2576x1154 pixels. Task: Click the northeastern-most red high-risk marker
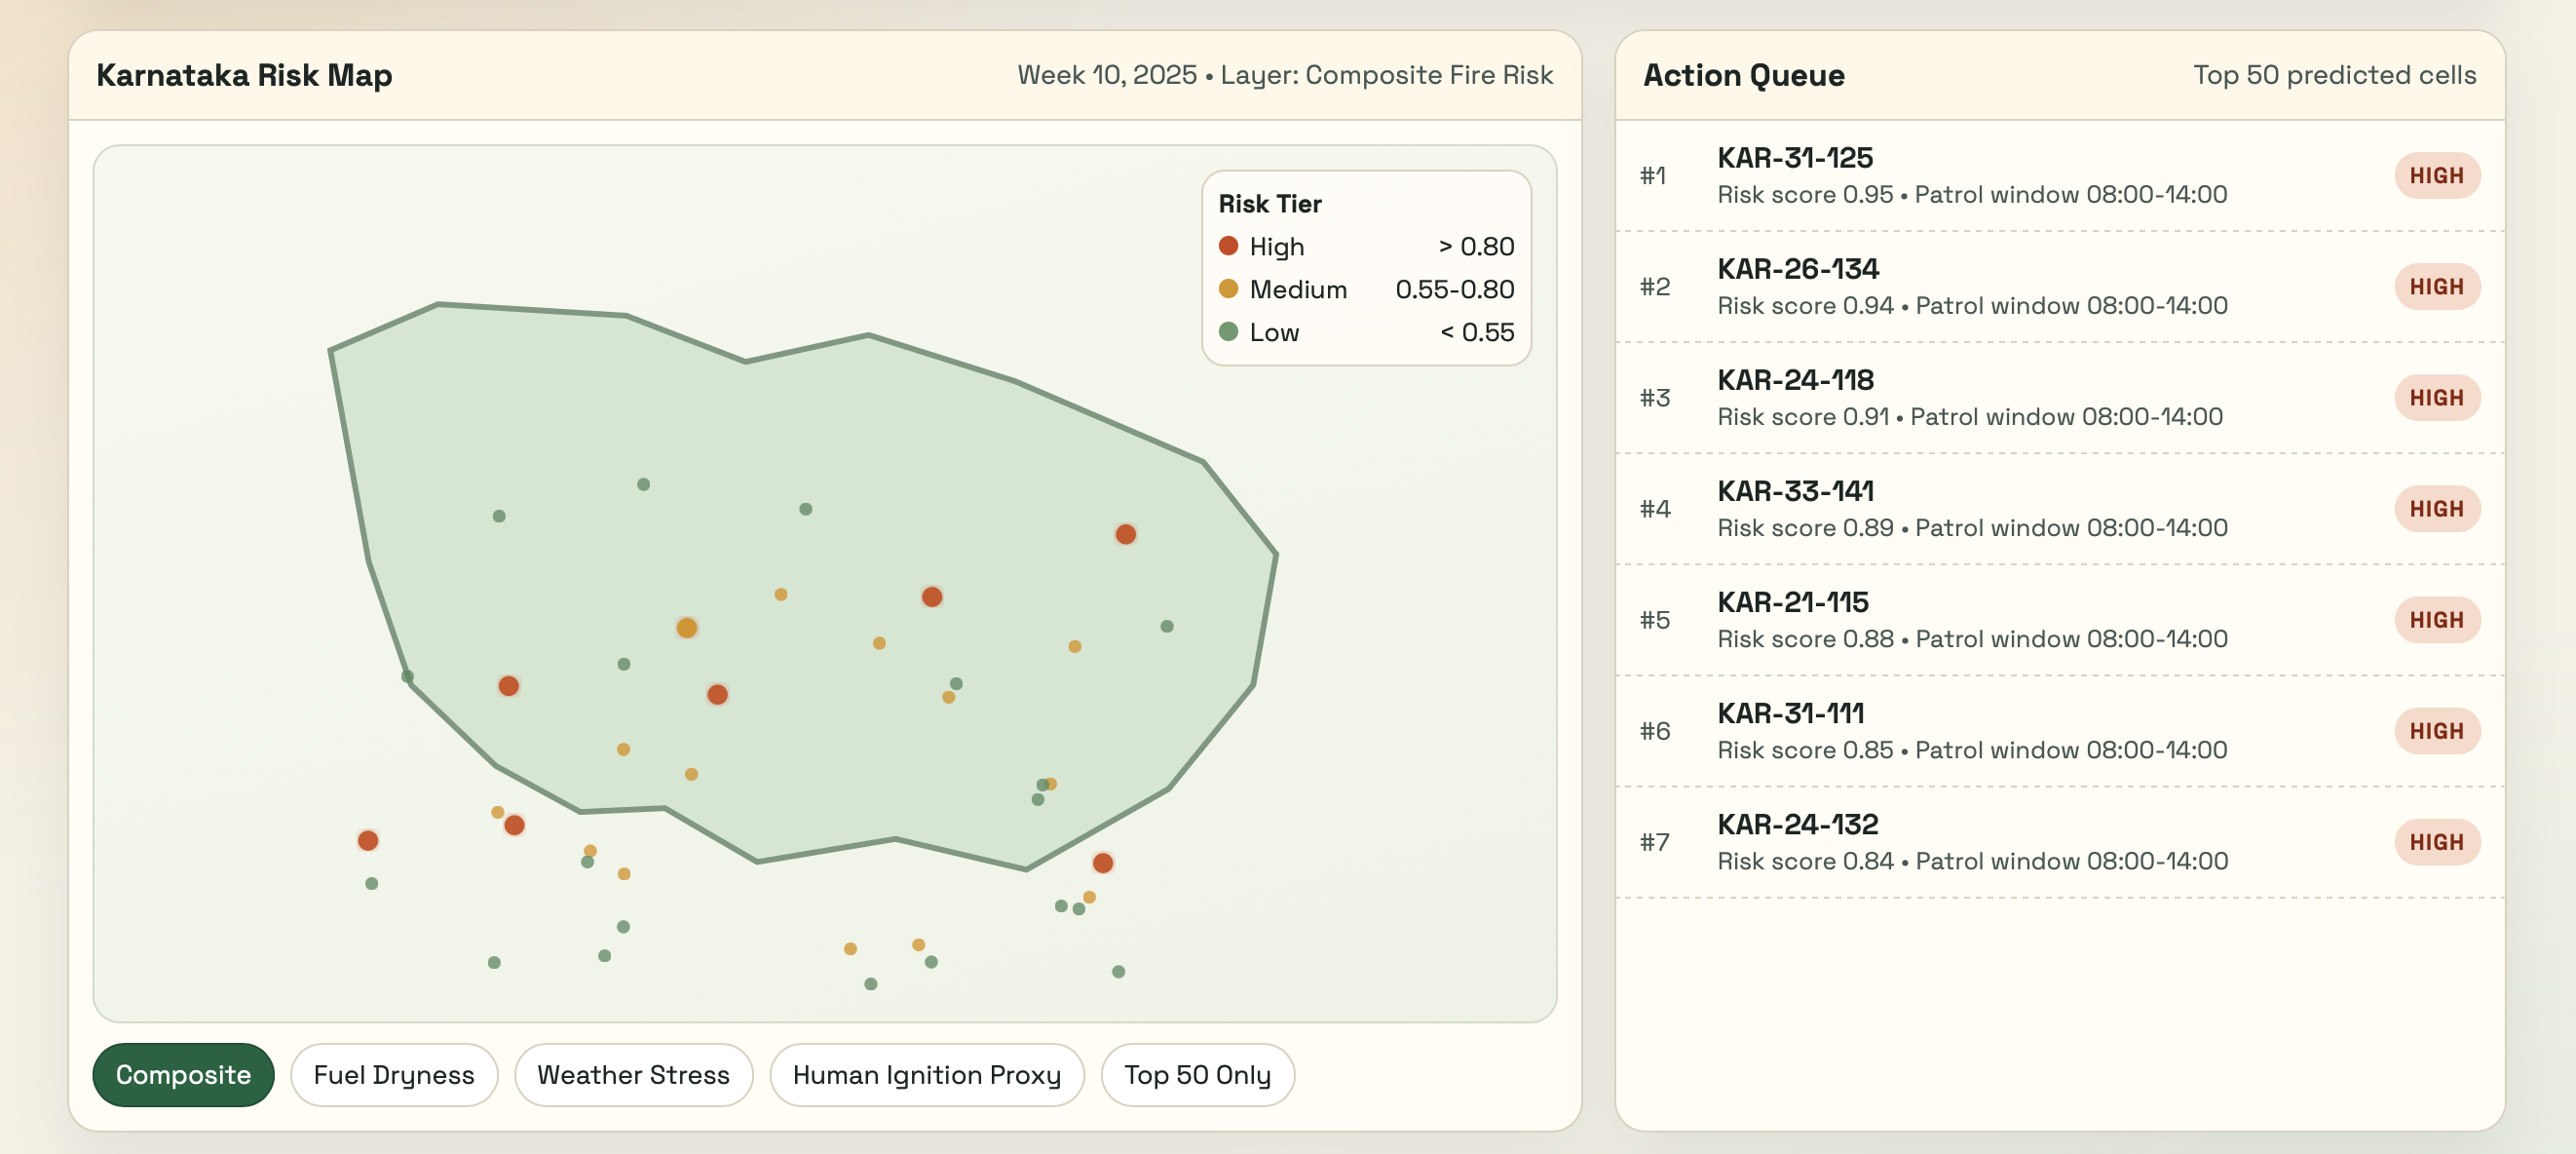pyautogui.click(x=1125, y=534)
